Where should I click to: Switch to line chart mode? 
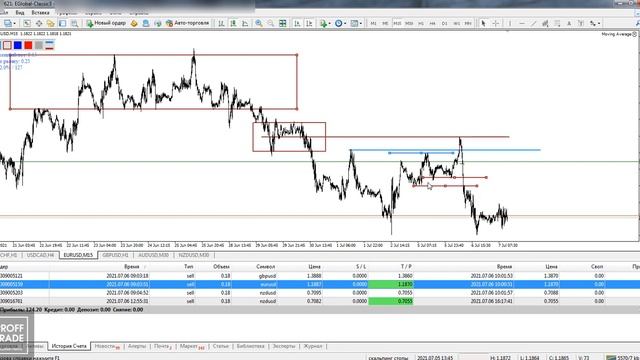[x=245, y=23]
